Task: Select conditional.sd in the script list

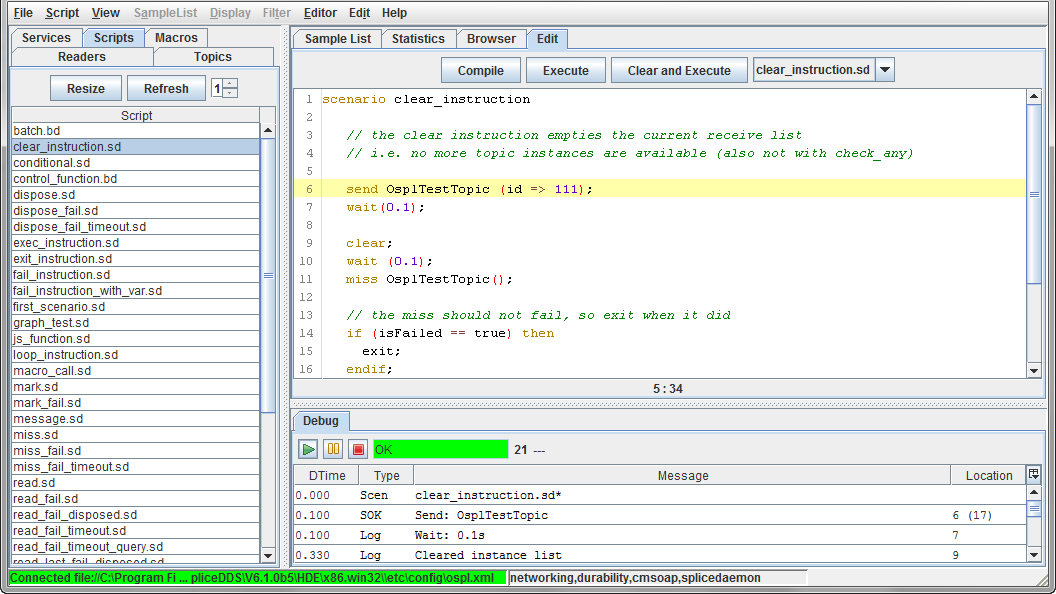Action: (135, 163)
